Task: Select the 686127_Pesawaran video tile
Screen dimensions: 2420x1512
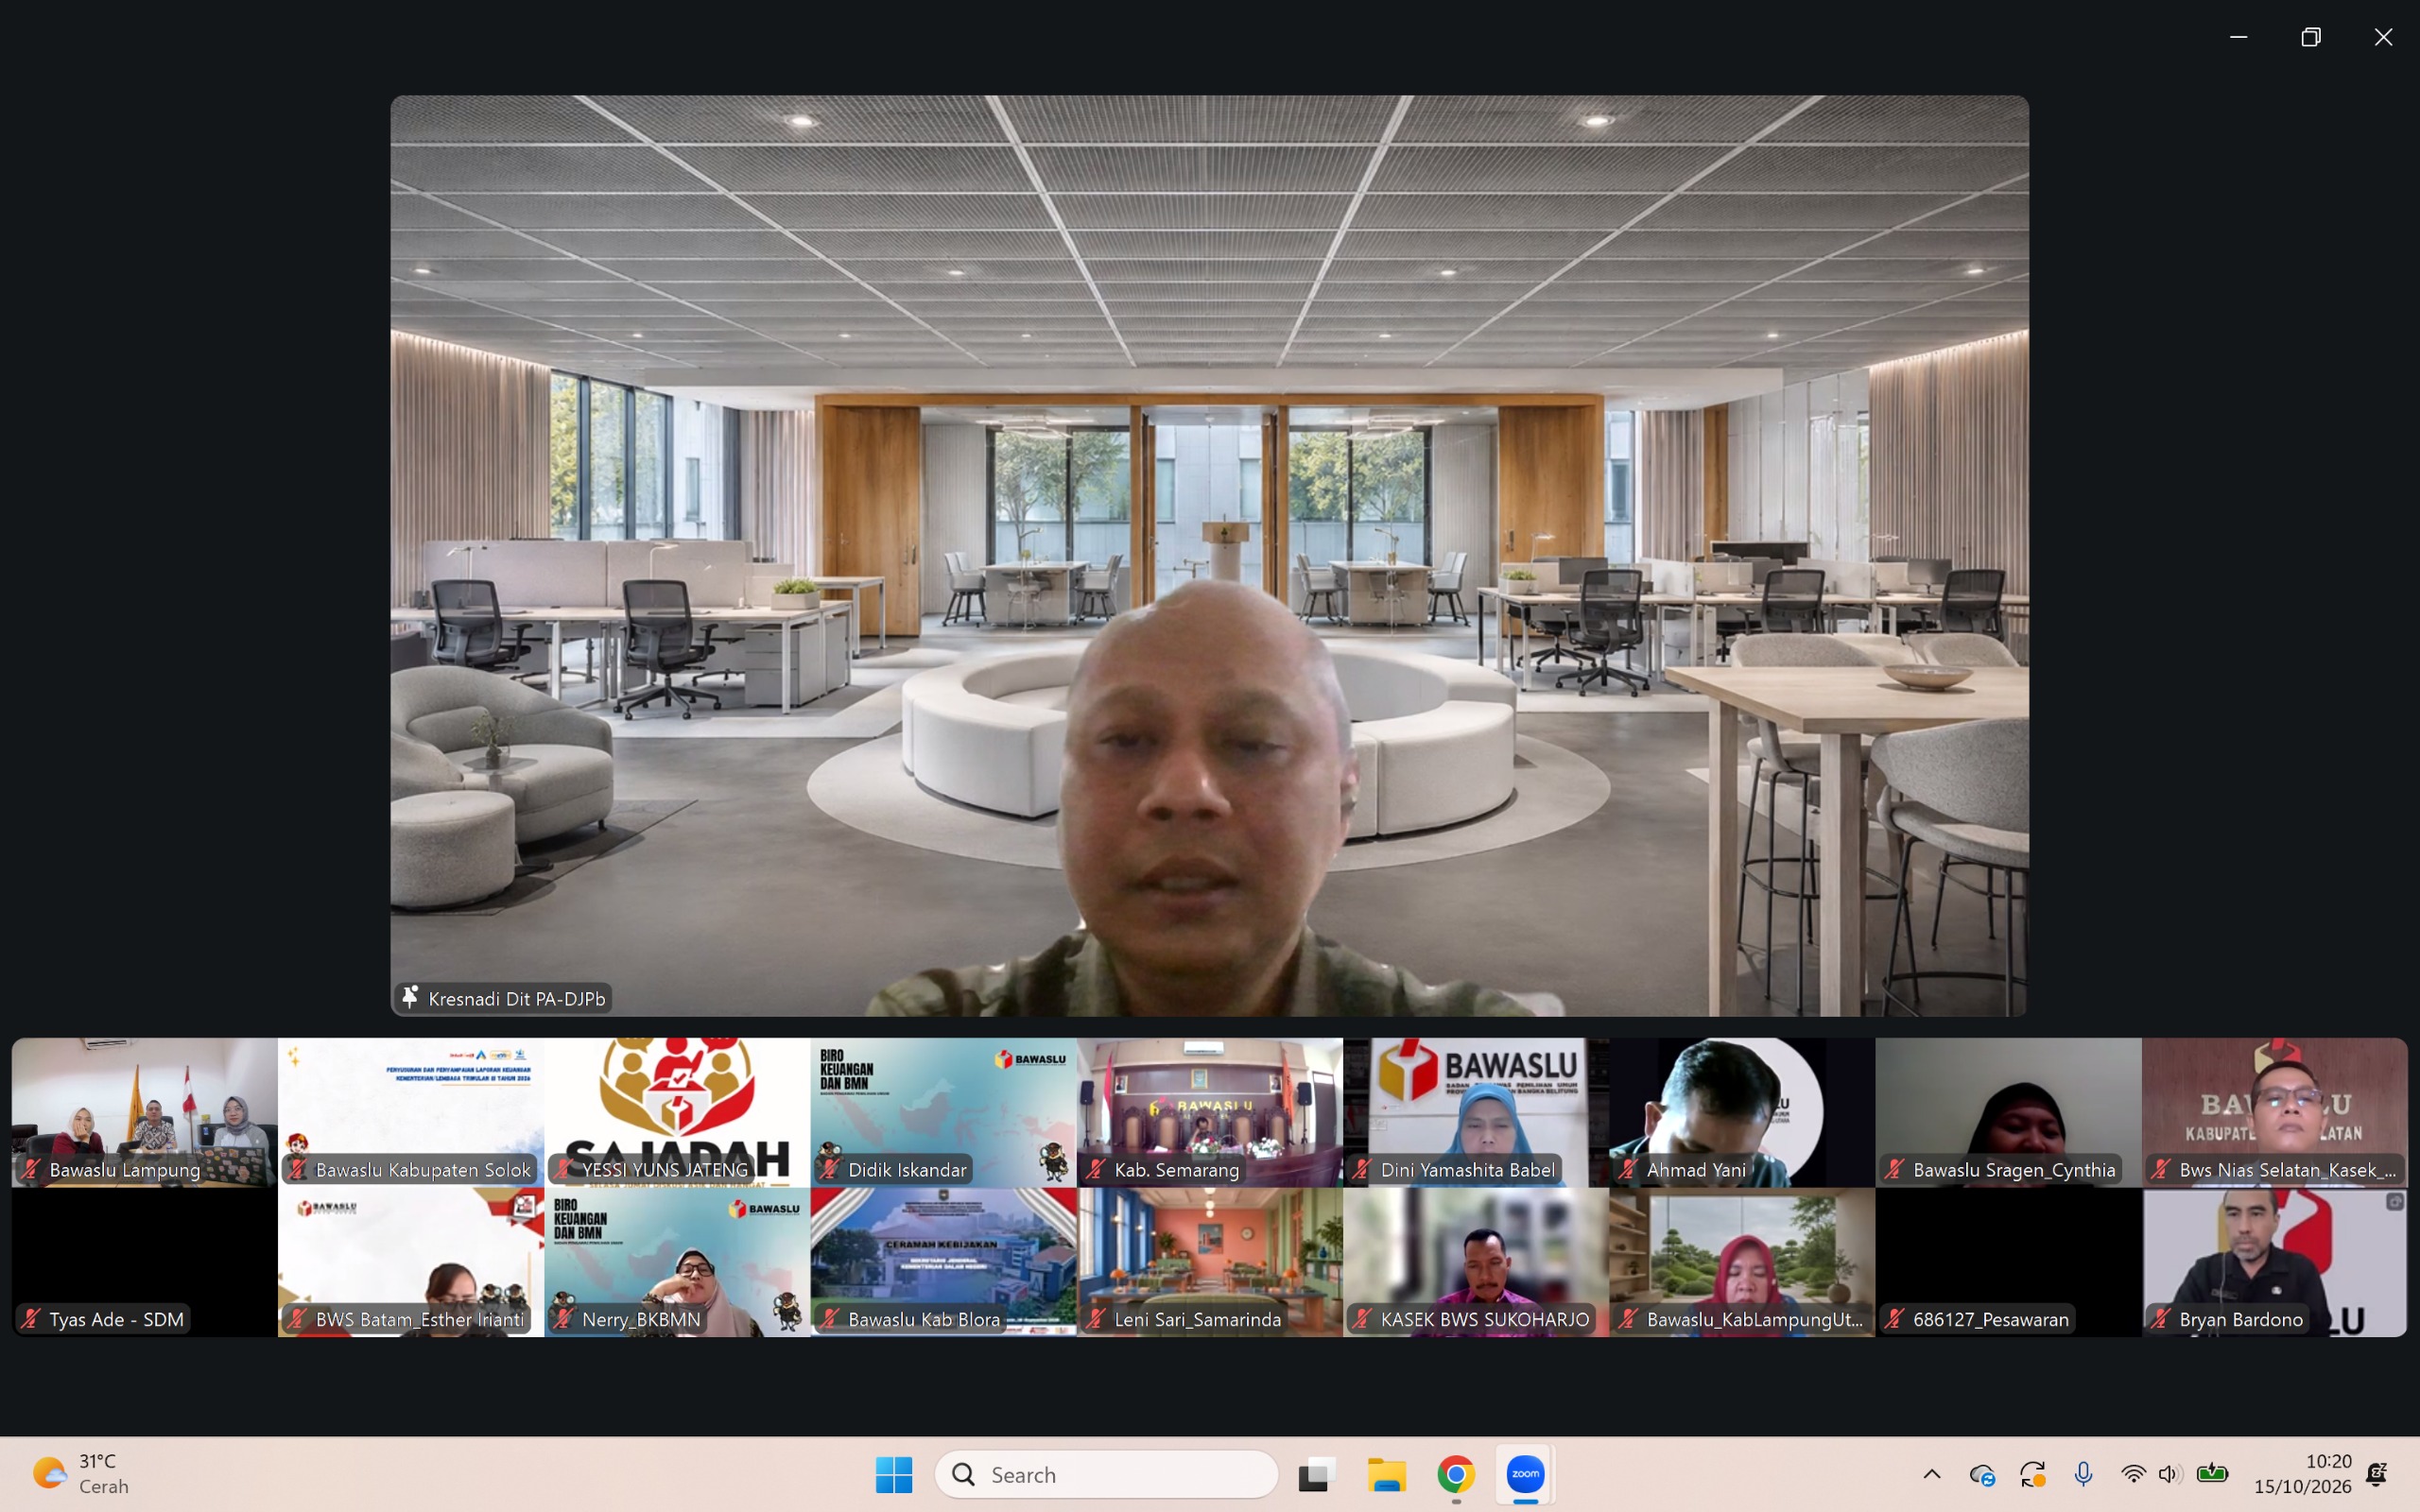Action: (x=2008, y=1262)
